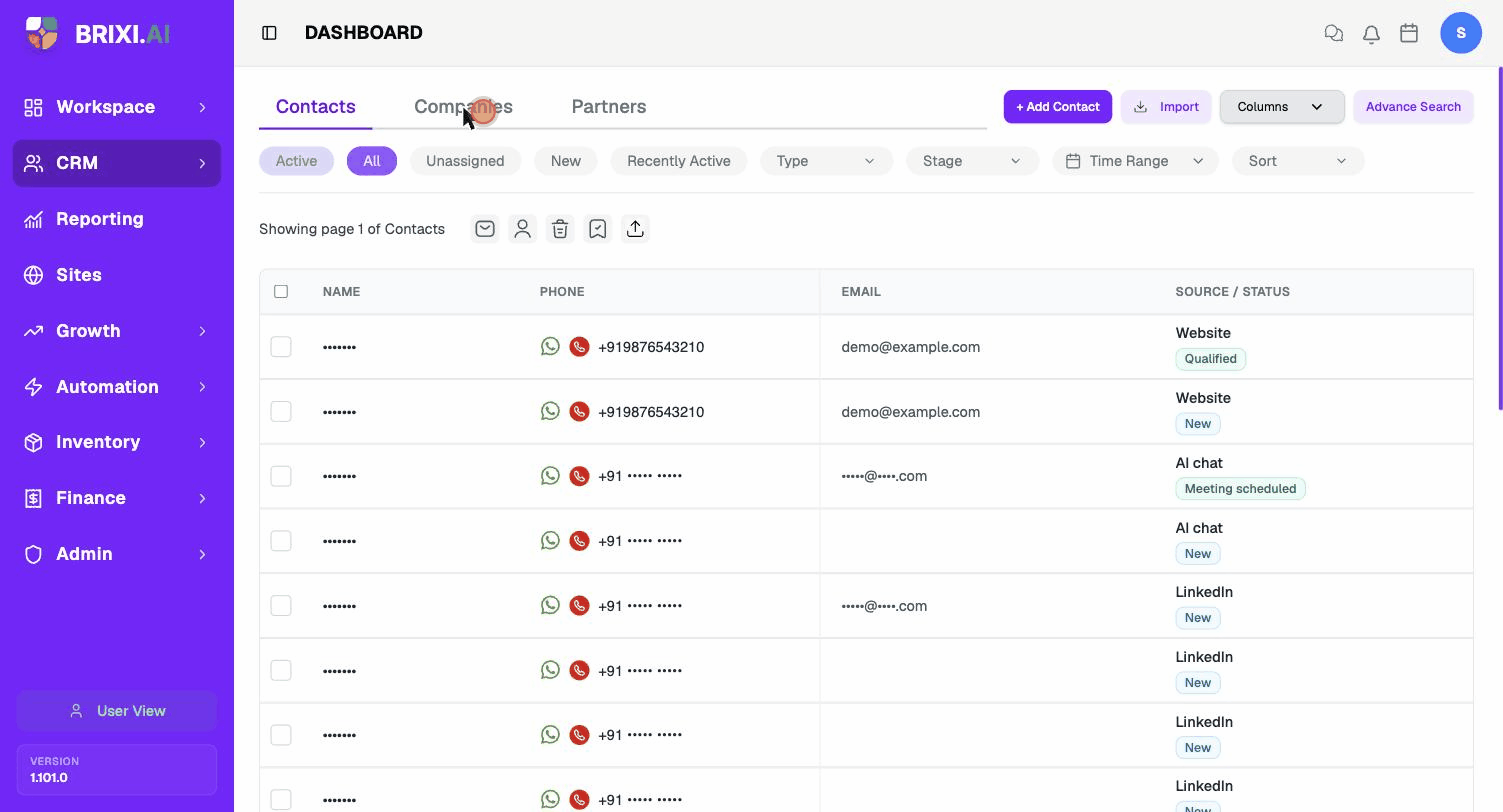The width and height of the screenshot is (1503, 812).
Task: Open the Sort dropdown
Action: coord(1298,161)
